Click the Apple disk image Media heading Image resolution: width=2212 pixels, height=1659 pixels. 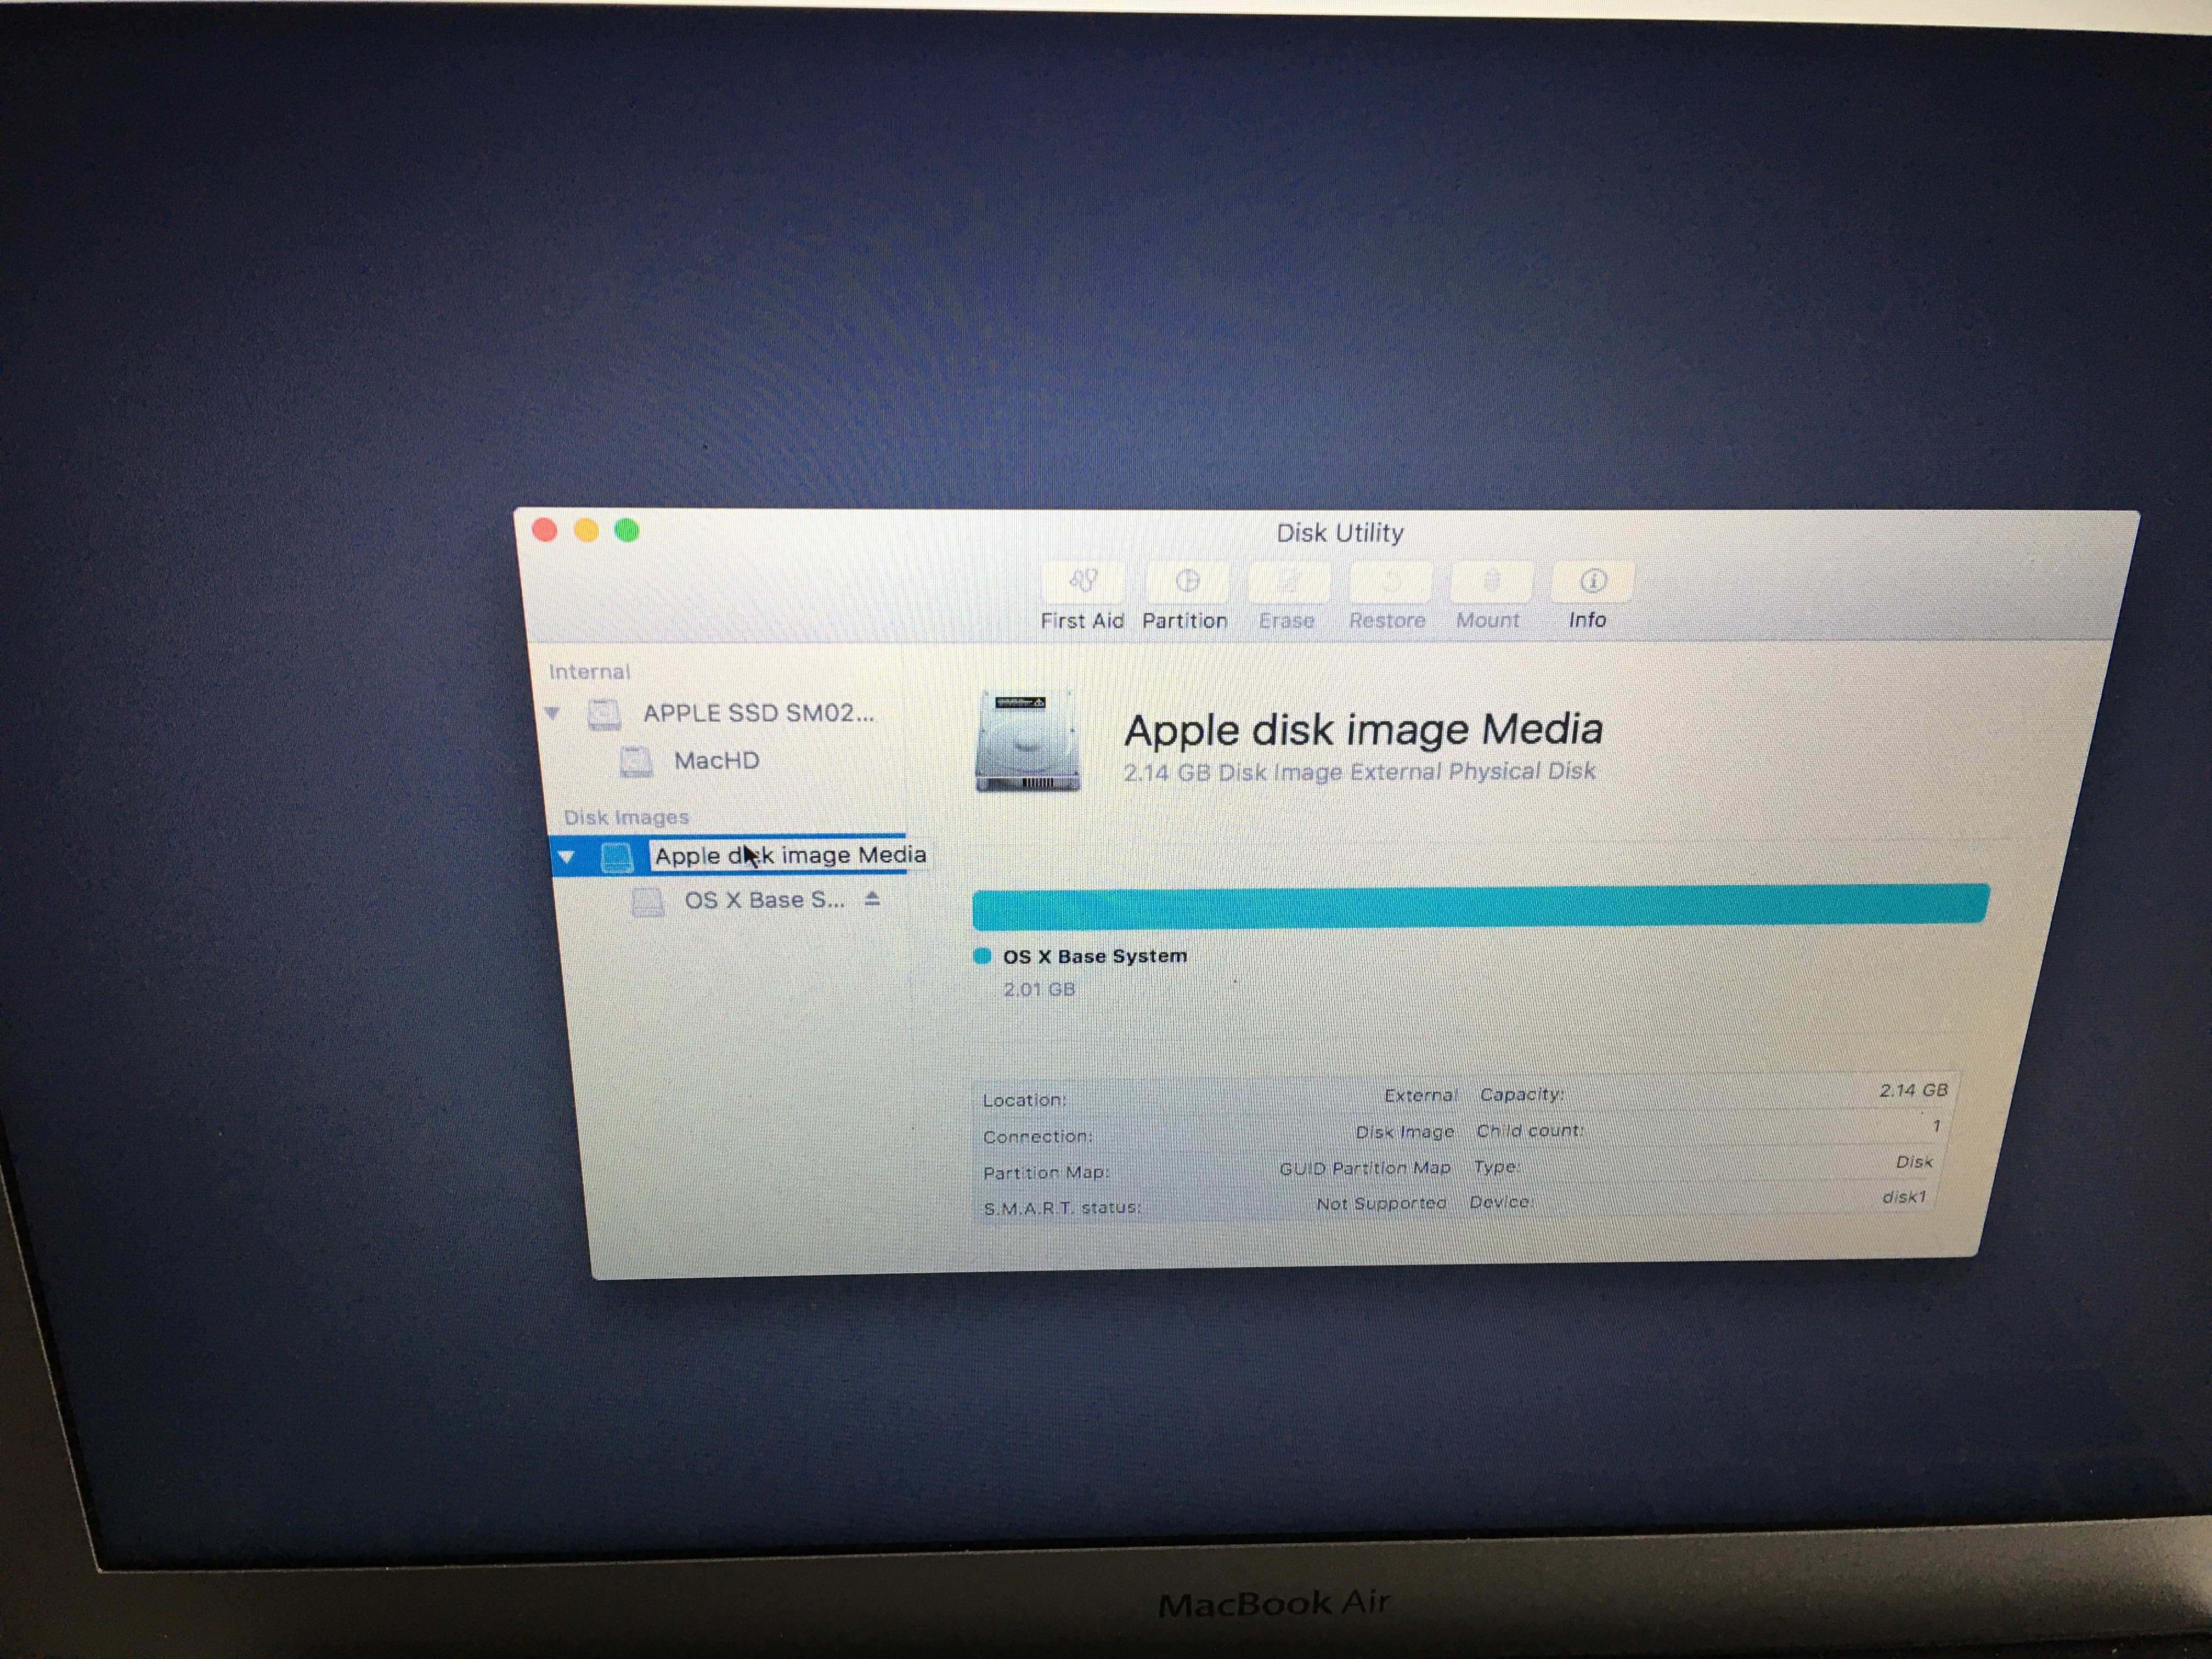point(1362,730)
